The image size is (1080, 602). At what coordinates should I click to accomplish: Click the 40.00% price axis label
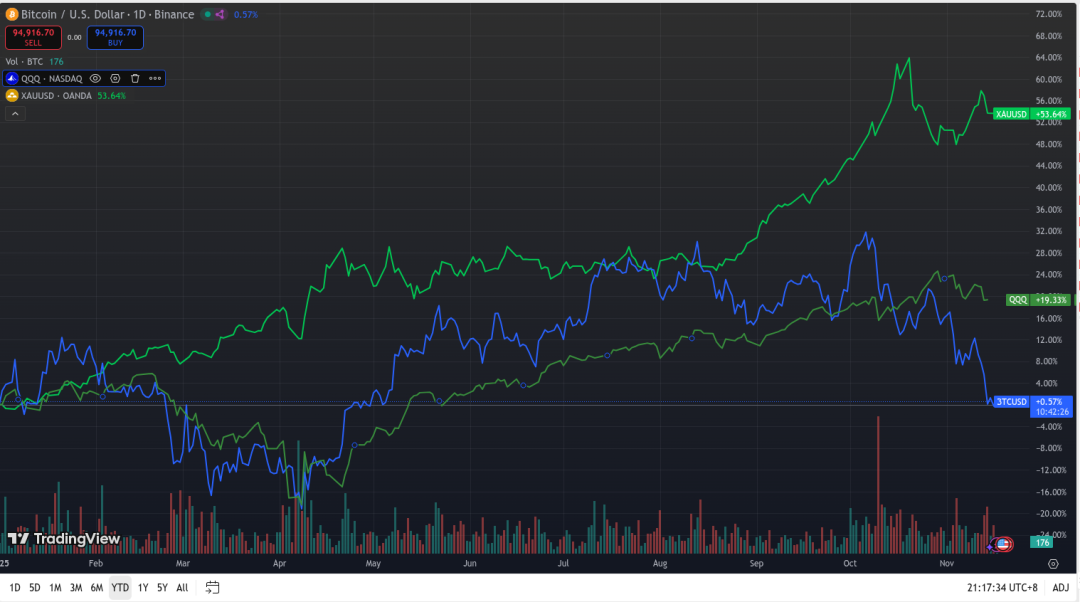click(1049, 187)
